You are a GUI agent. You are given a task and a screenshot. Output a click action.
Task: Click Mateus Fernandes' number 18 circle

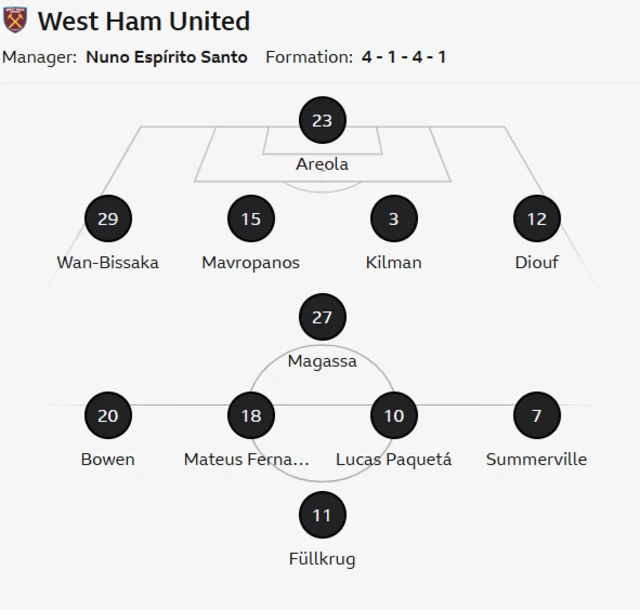pyautogui.click(x=251, y=416)
